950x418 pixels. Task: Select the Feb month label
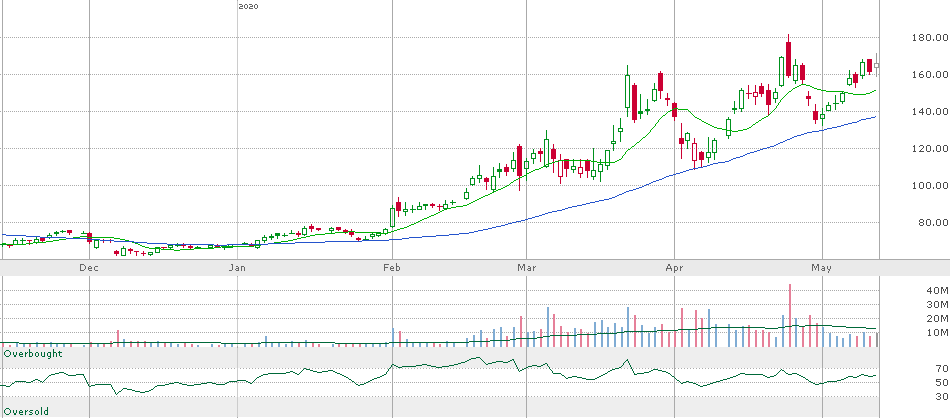pyautogui.click(x=393, y=267)
